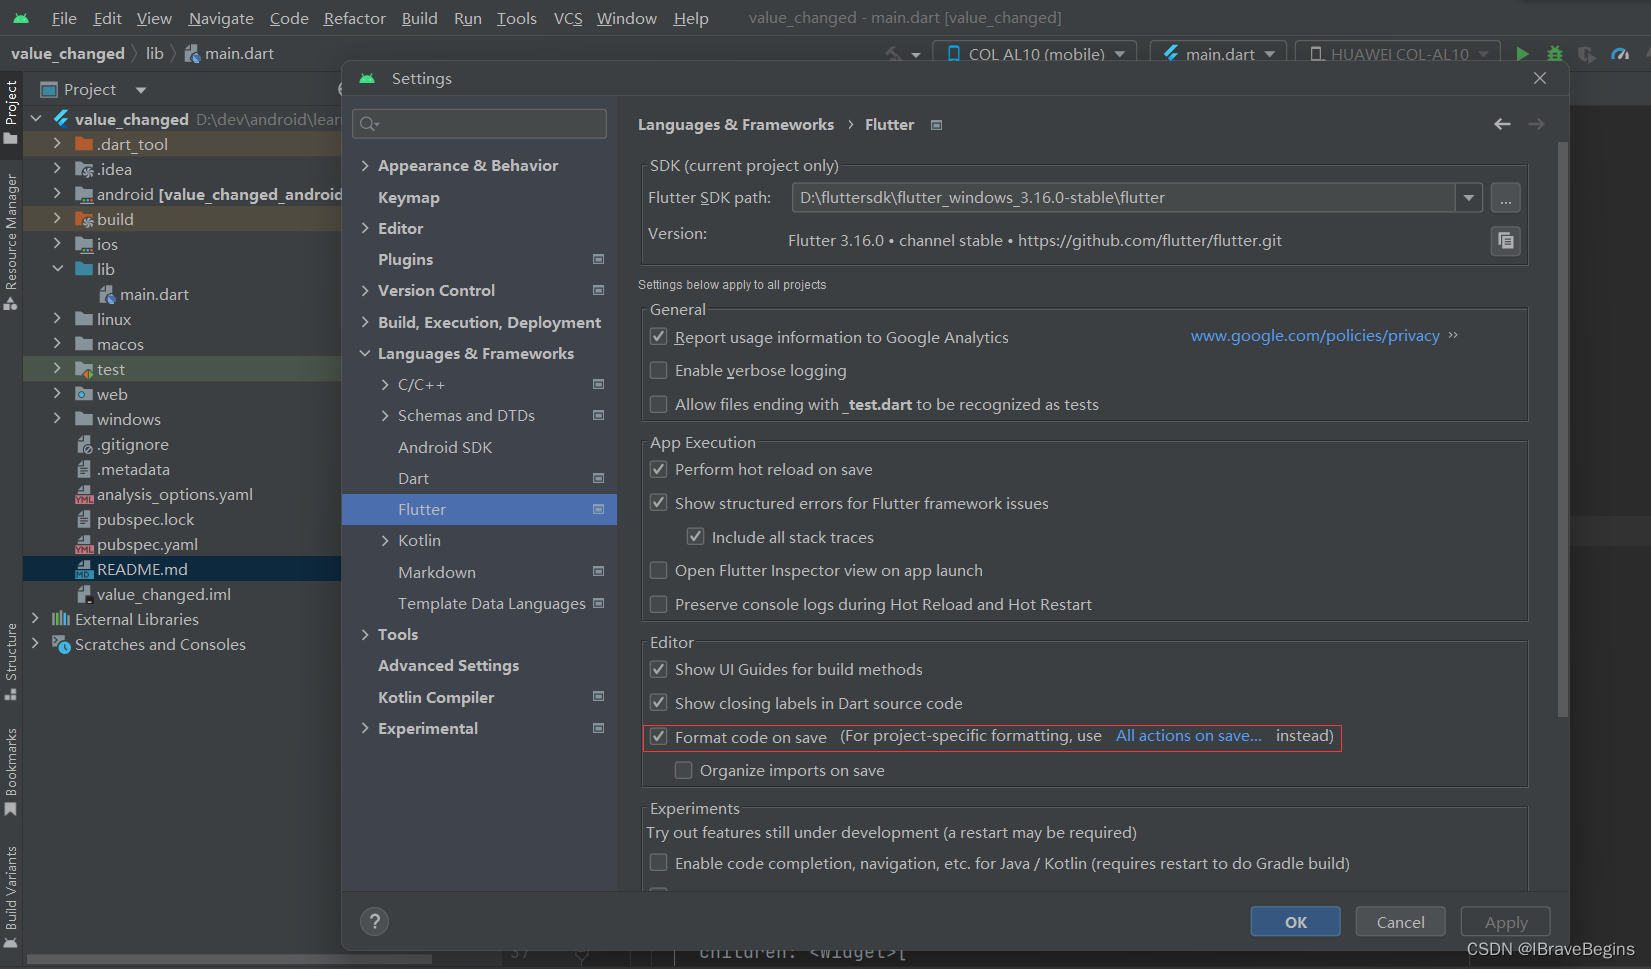Open the Resource Manager side tab
1651x969 pixels.
[11, 241]
